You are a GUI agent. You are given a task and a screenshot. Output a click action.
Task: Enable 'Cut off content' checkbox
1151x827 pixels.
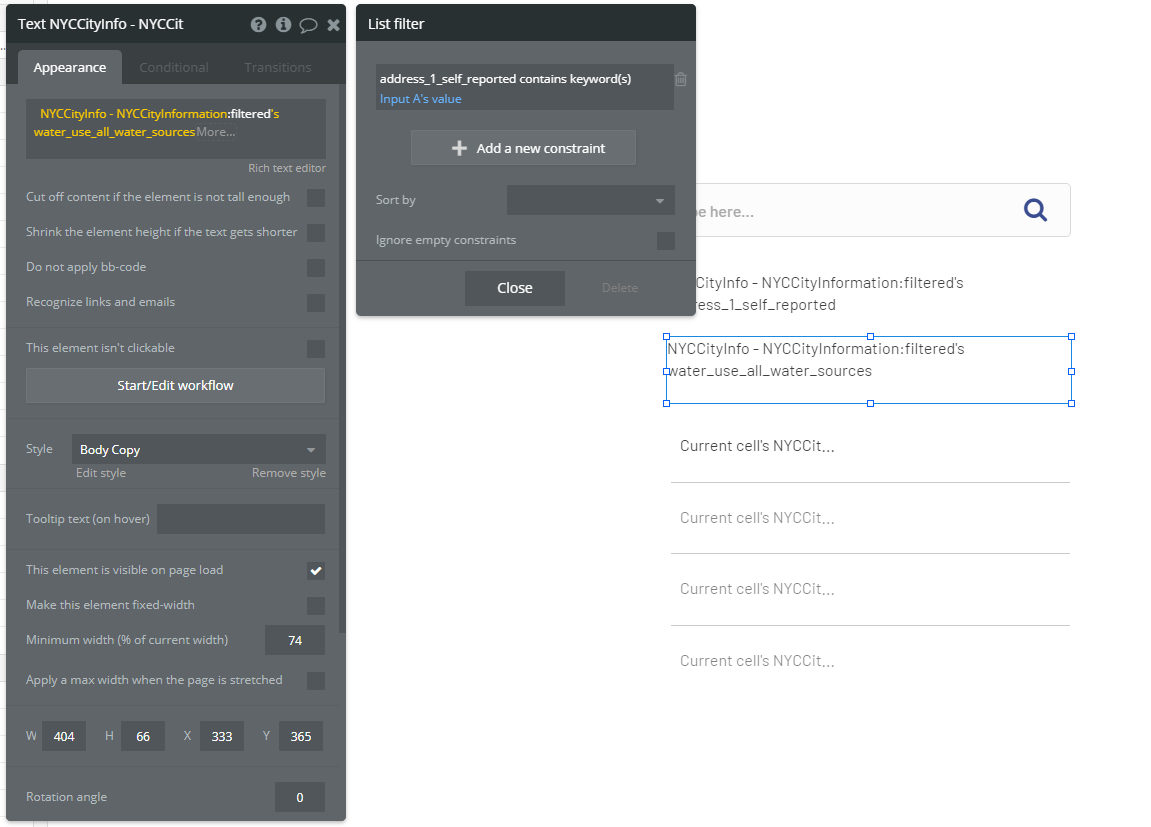pos(316,198)
